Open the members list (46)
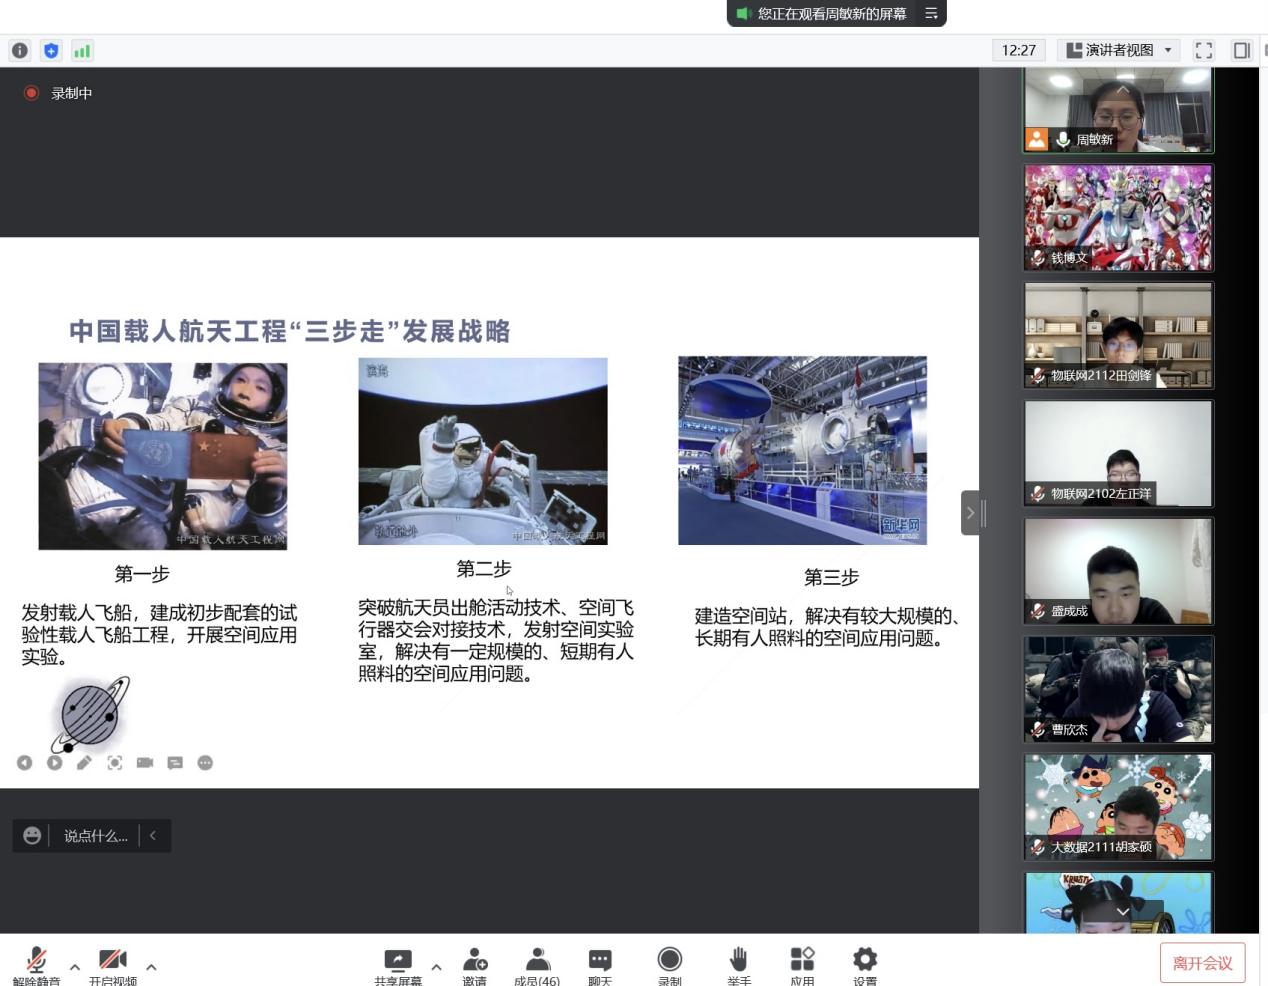1268x986 pixels. coord(537,963)
